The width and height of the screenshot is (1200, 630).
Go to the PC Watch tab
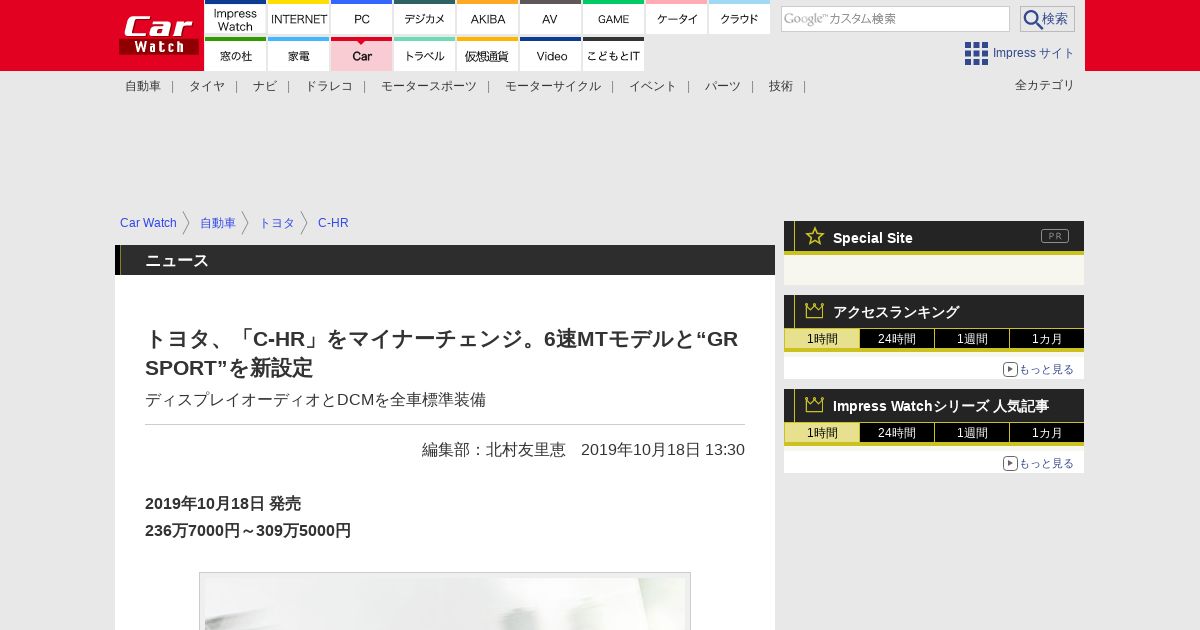(x=361, y=18)
